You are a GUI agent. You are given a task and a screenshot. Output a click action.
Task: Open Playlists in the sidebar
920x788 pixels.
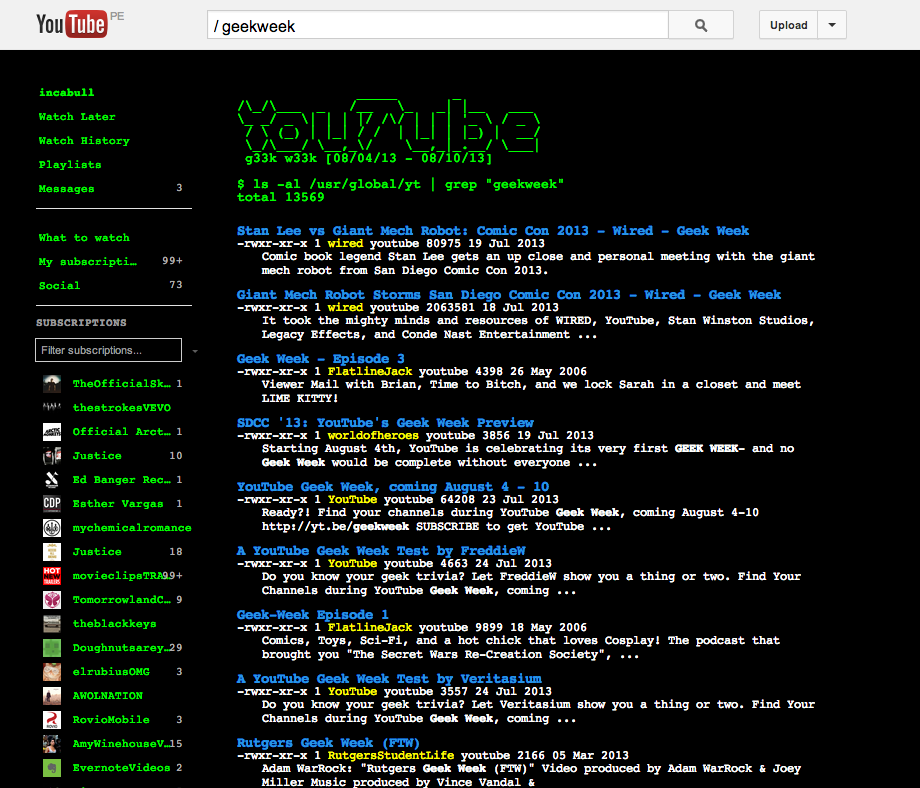pyautogui.click(x=70, y=165)
